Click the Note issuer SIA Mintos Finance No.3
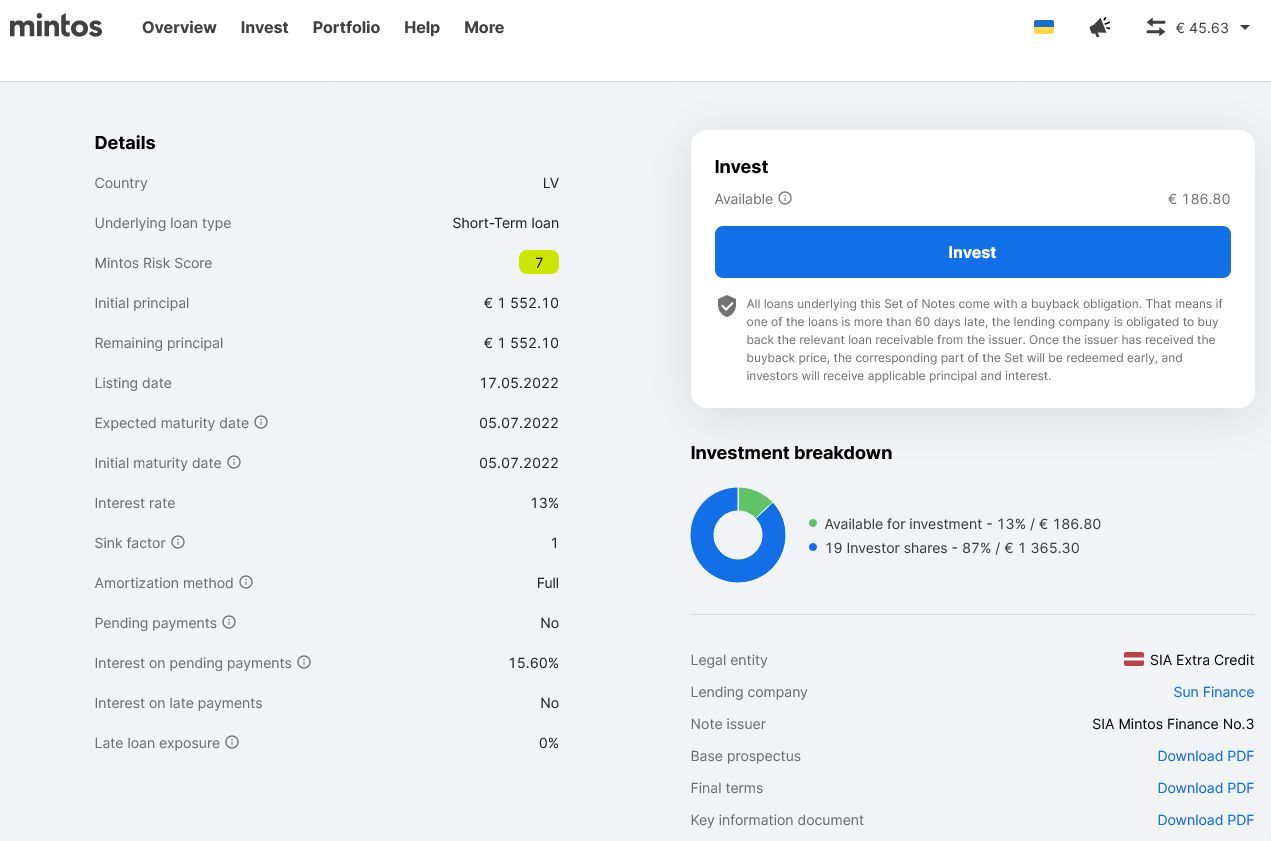Screen dimensions: 1271x841 click(x=1173, y=724)
